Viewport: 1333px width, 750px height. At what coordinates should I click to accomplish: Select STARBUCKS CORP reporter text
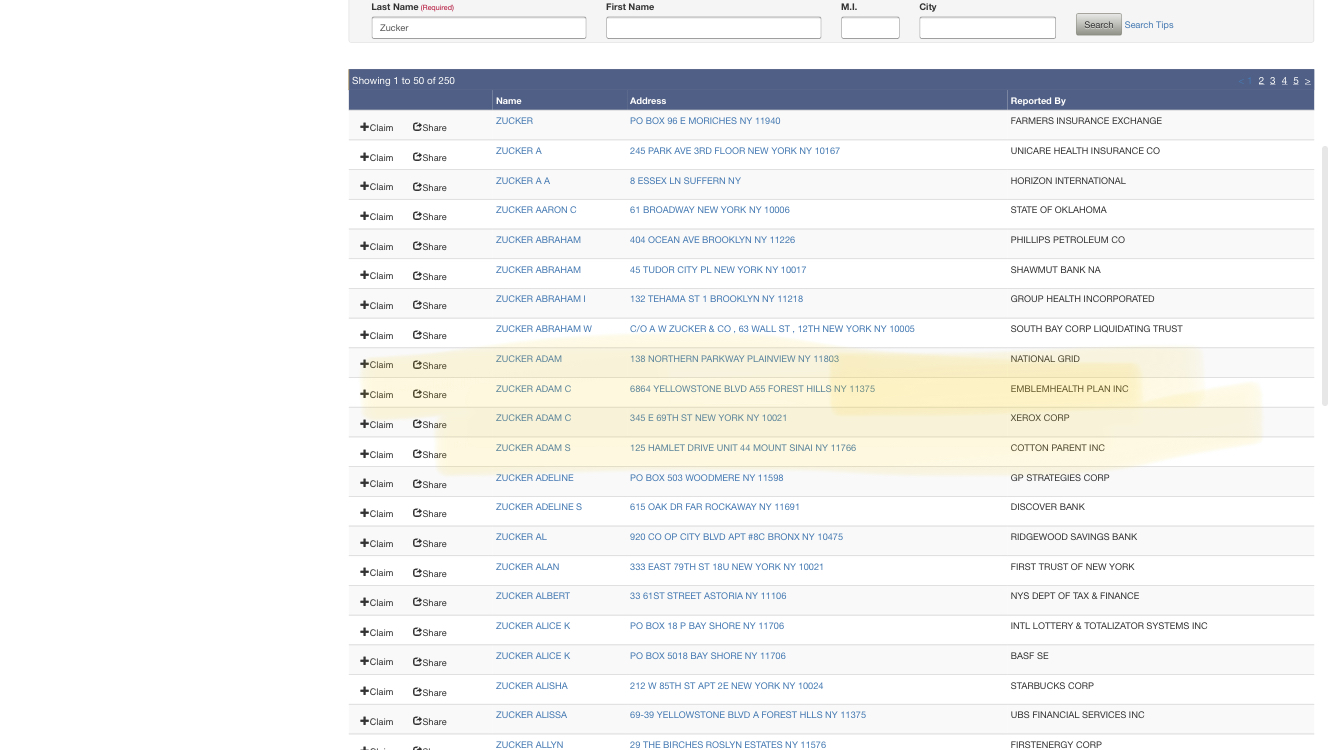tap(1052, 686)
